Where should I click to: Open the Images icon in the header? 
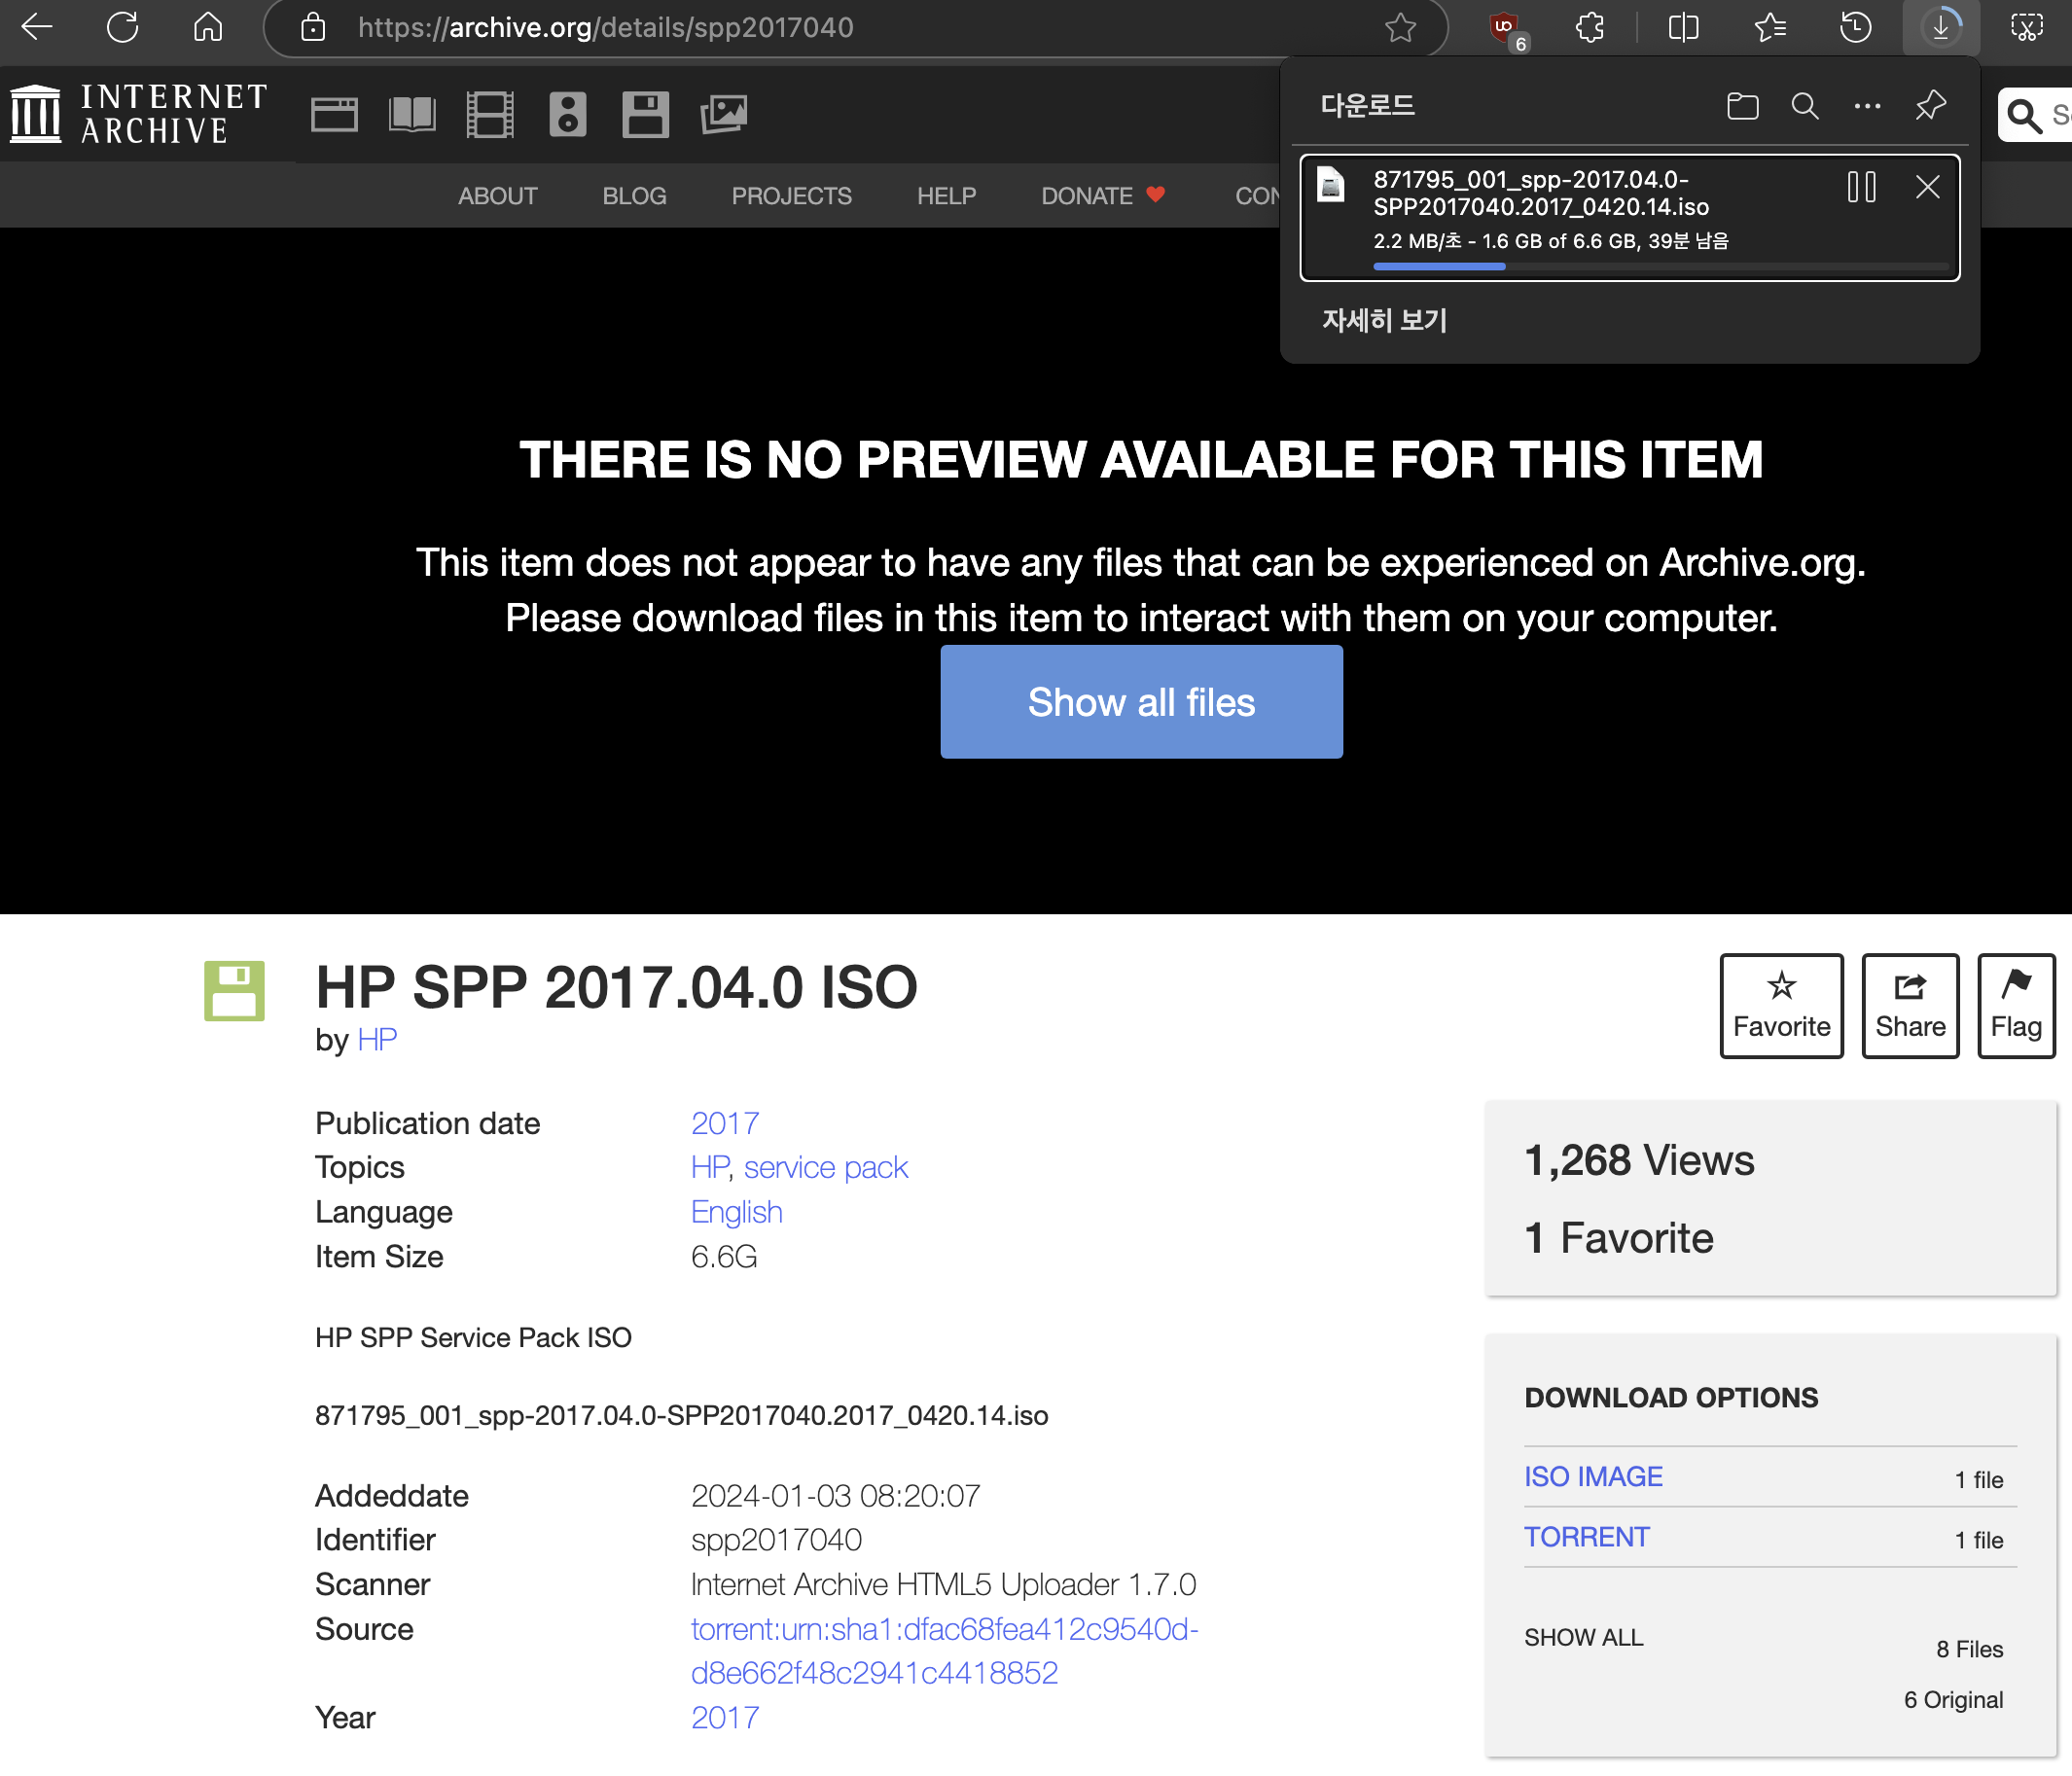click(x=723, y=114)
